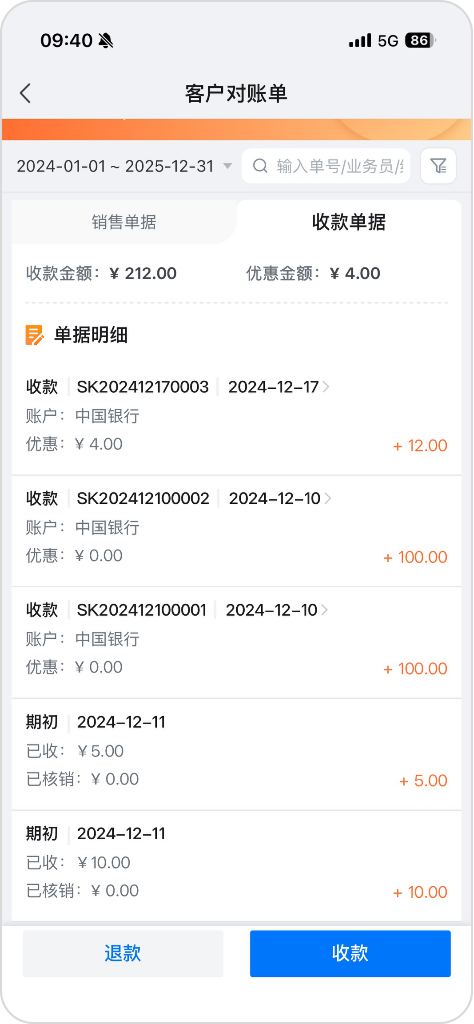Tap the muted bell status icon
Screen dimensions: 474x1024
tap(106, 40)
